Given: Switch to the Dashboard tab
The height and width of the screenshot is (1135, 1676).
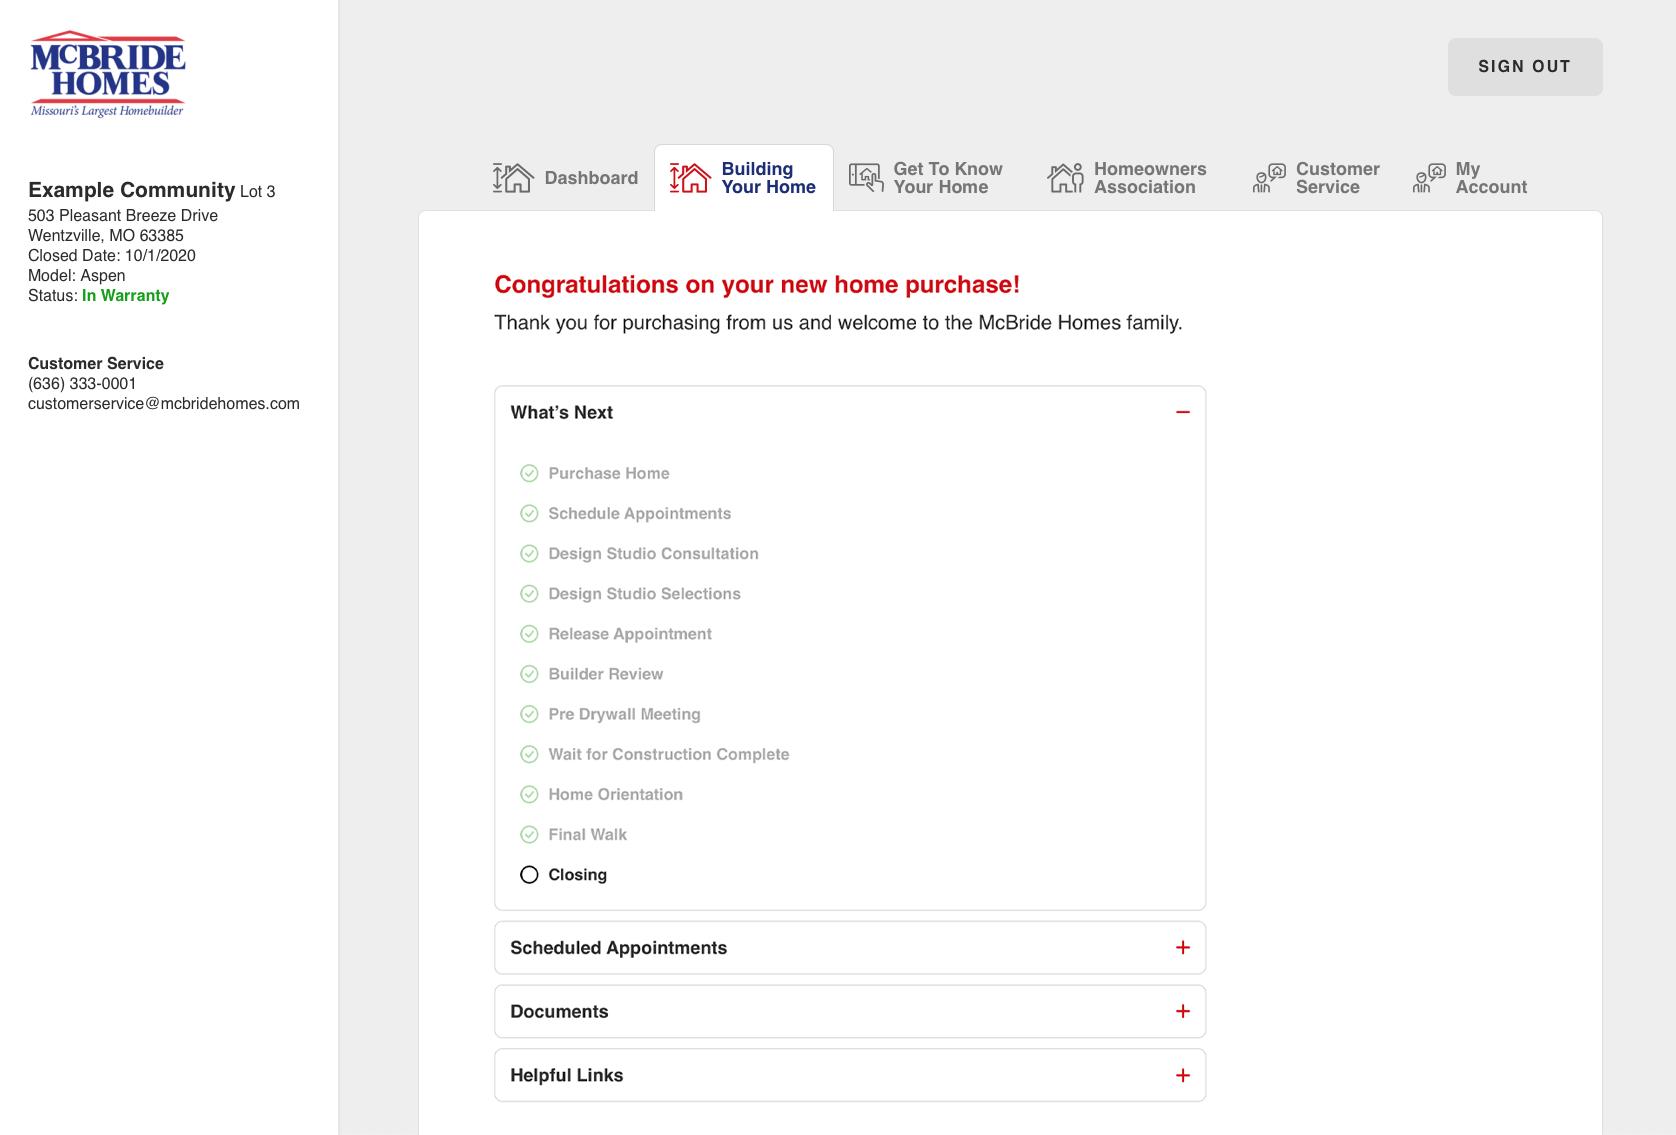Looking at the screenshot, I should pyautogui.click(x=590, y=178).
